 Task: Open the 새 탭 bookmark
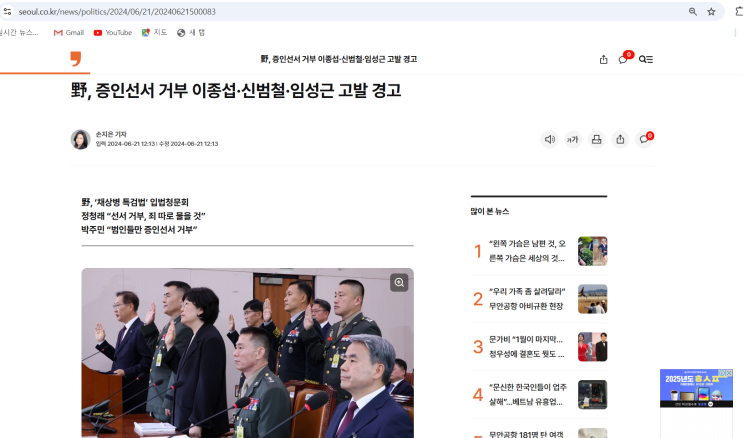(191, 33)
